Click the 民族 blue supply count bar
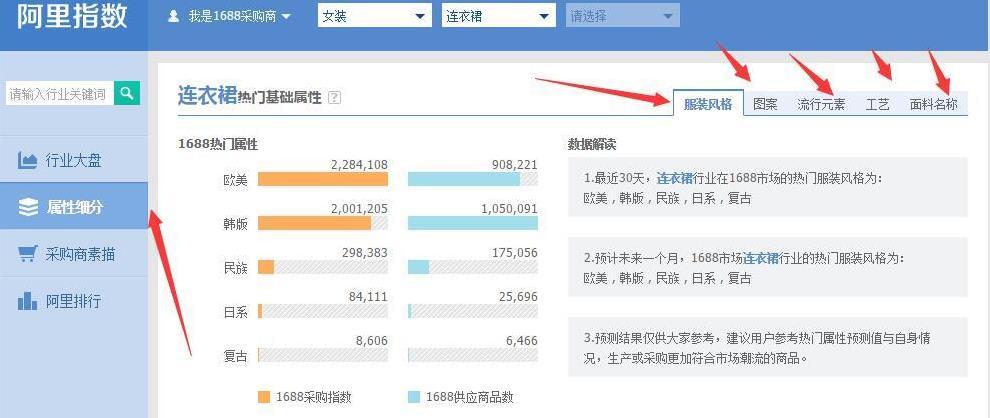 (x=419, y=267)
